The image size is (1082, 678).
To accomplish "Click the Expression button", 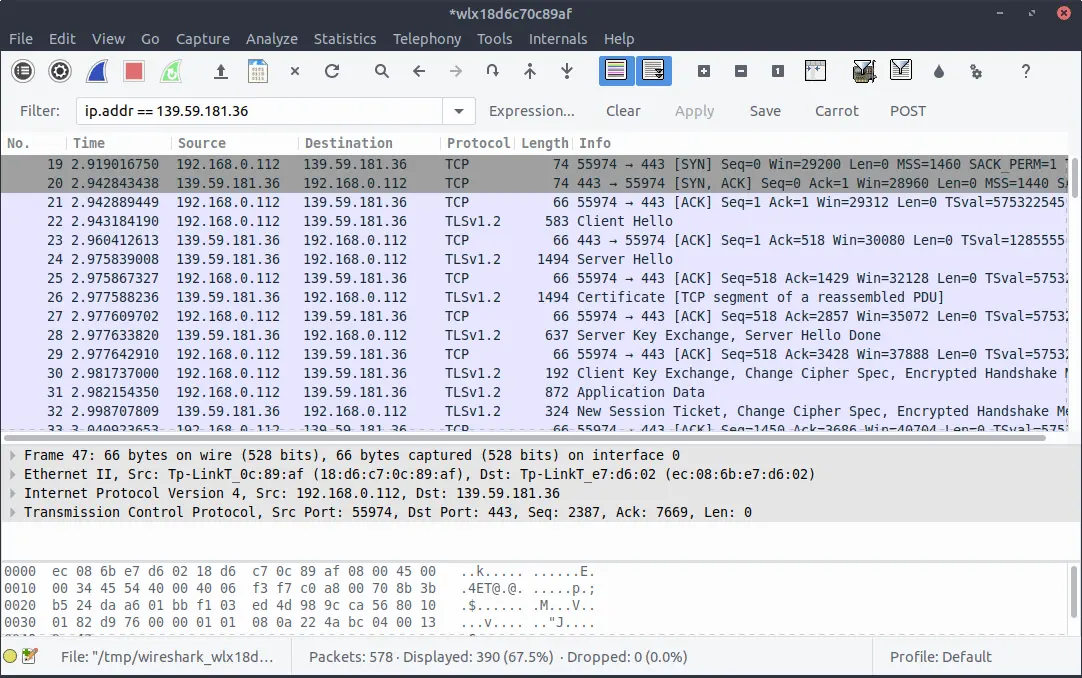I will pos(532,110).
